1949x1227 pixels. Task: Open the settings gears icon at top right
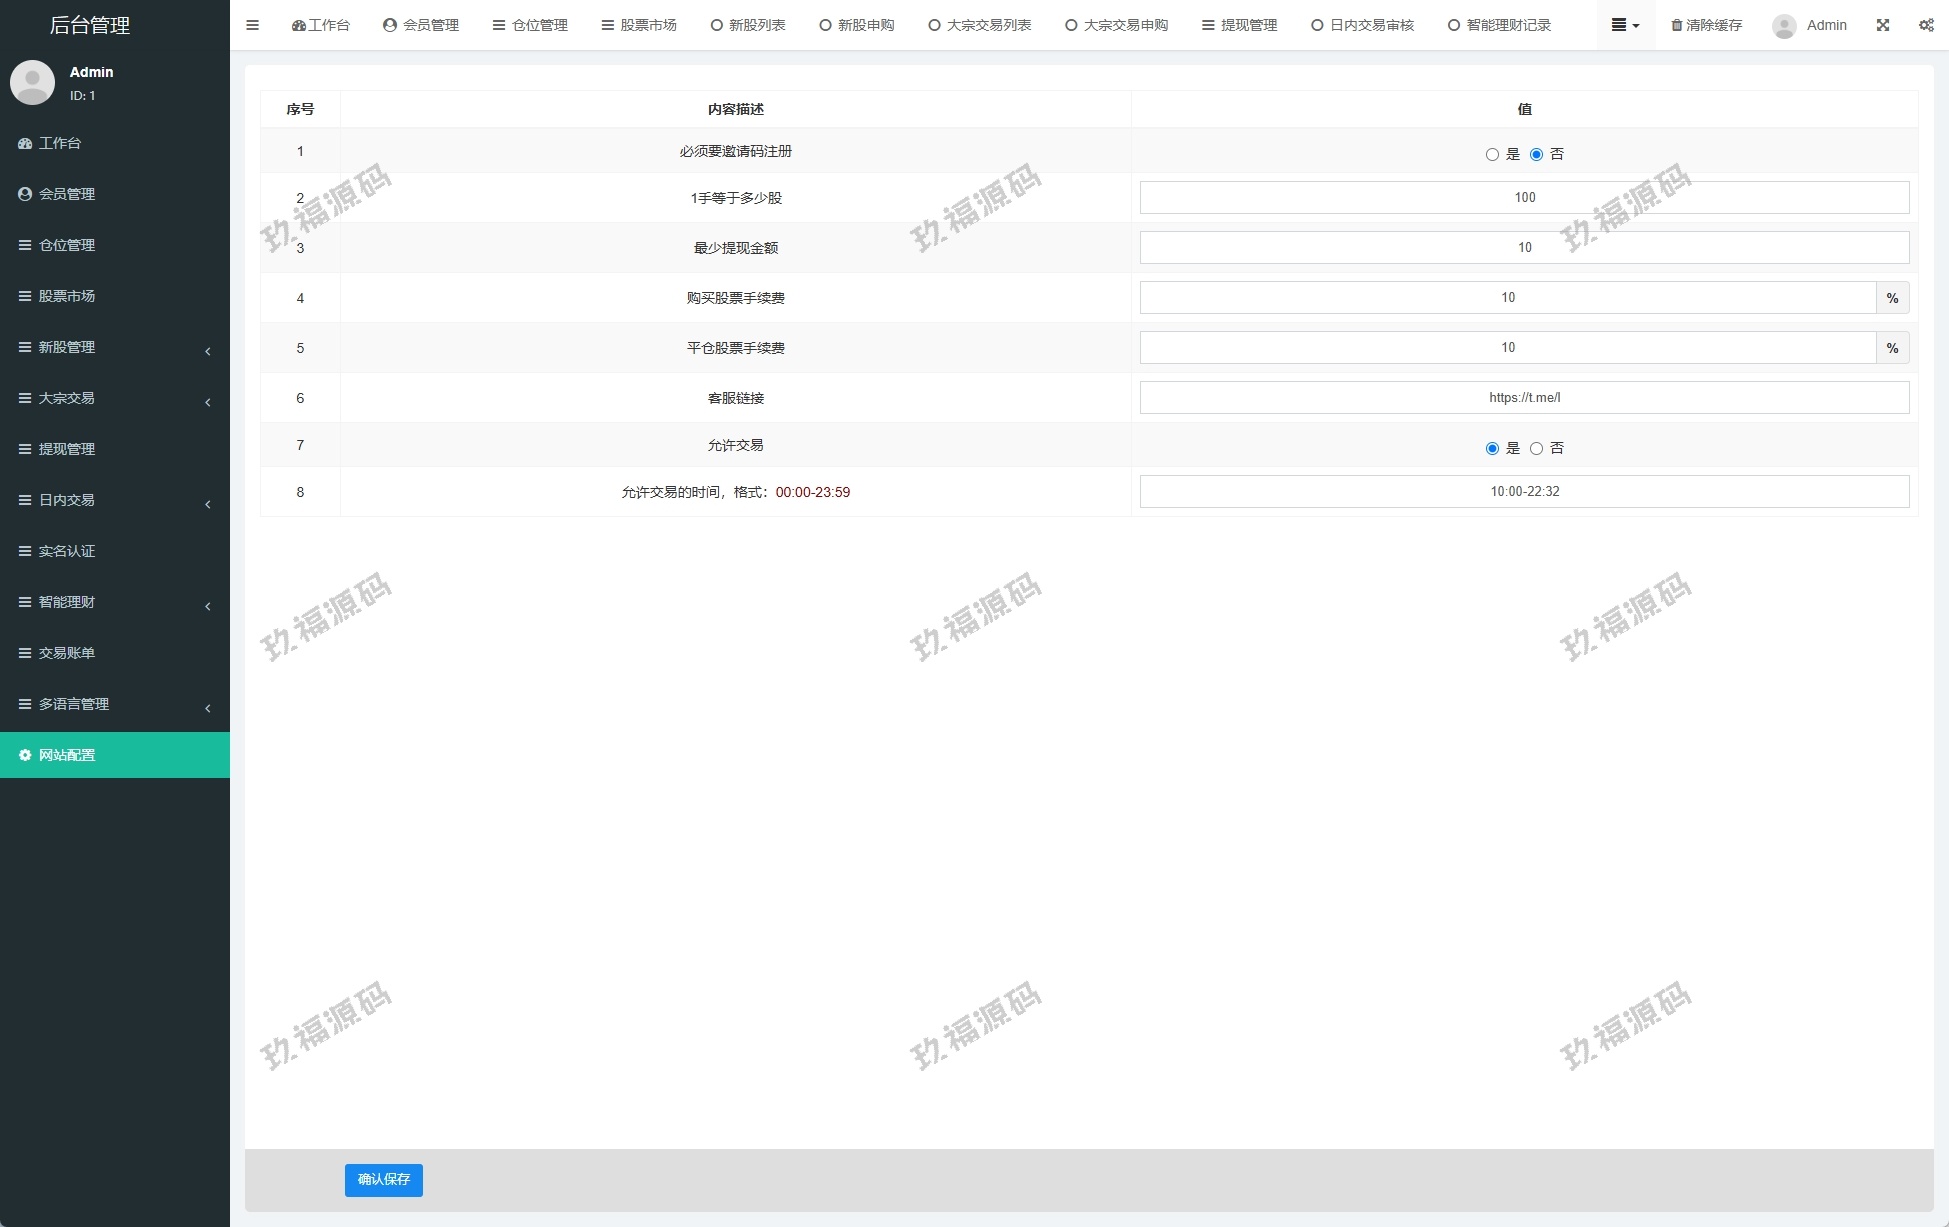(1926, 25)
